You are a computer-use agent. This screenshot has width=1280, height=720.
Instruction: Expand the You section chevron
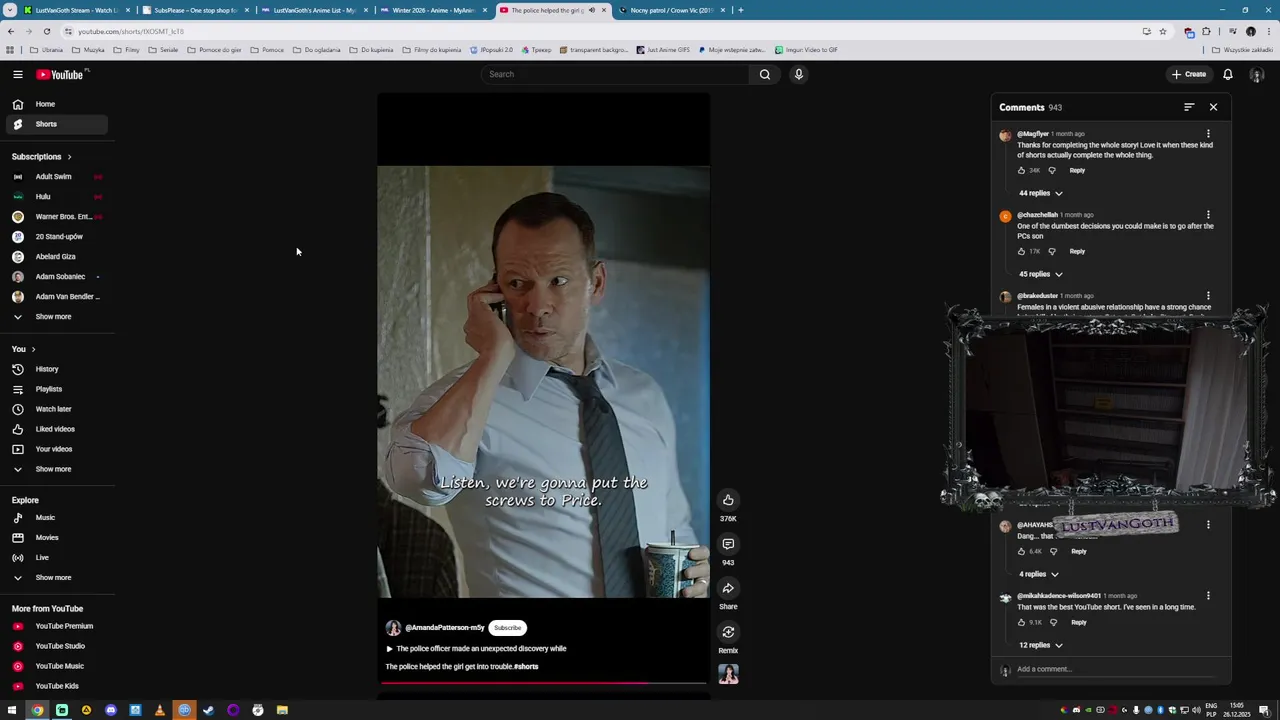33,349
